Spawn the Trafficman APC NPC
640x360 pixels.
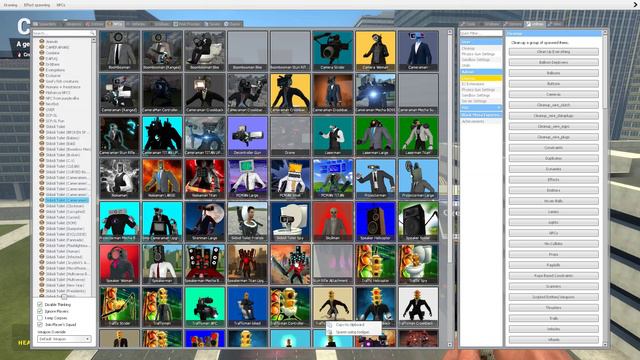tap(204, 307)
